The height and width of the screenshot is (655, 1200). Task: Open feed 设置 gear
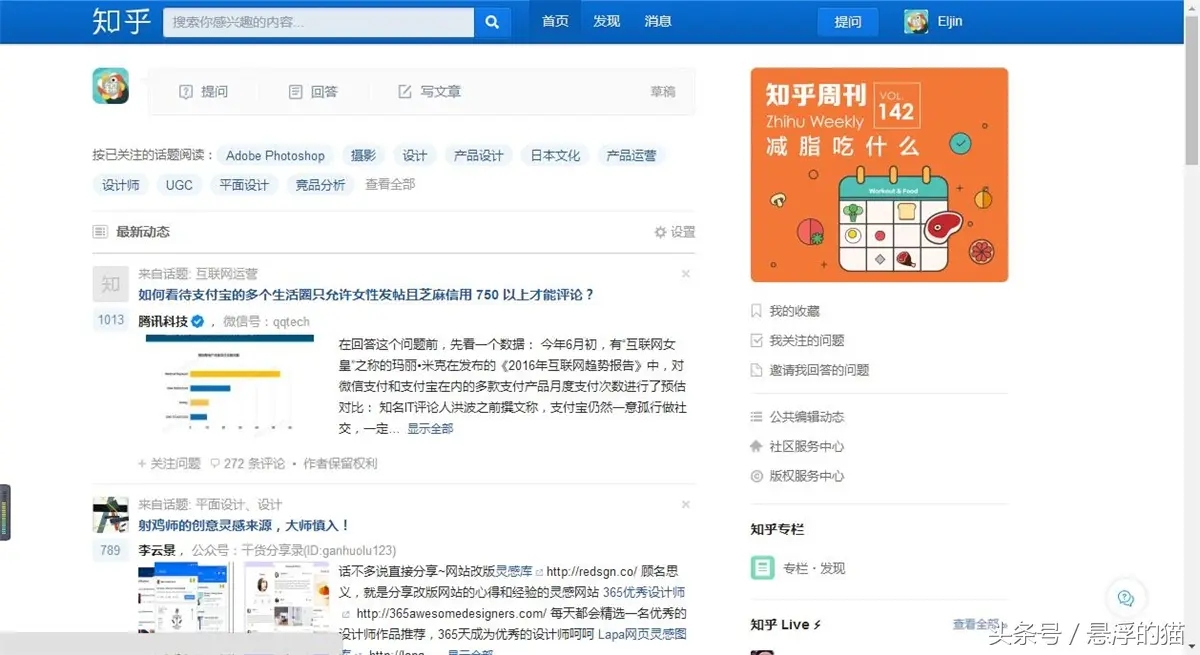tap(675, 232)
